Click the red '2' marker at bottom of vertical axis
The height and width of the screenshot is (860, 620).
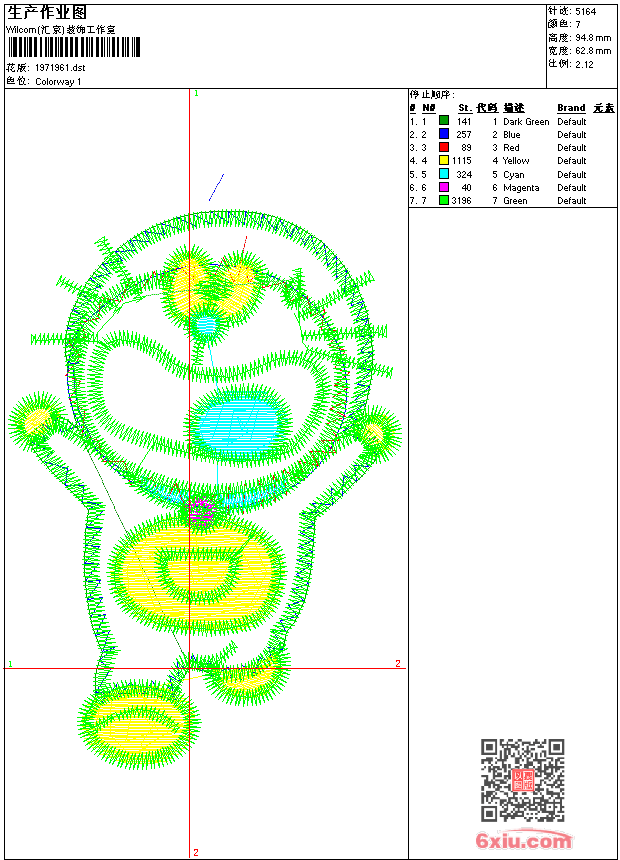196,852
